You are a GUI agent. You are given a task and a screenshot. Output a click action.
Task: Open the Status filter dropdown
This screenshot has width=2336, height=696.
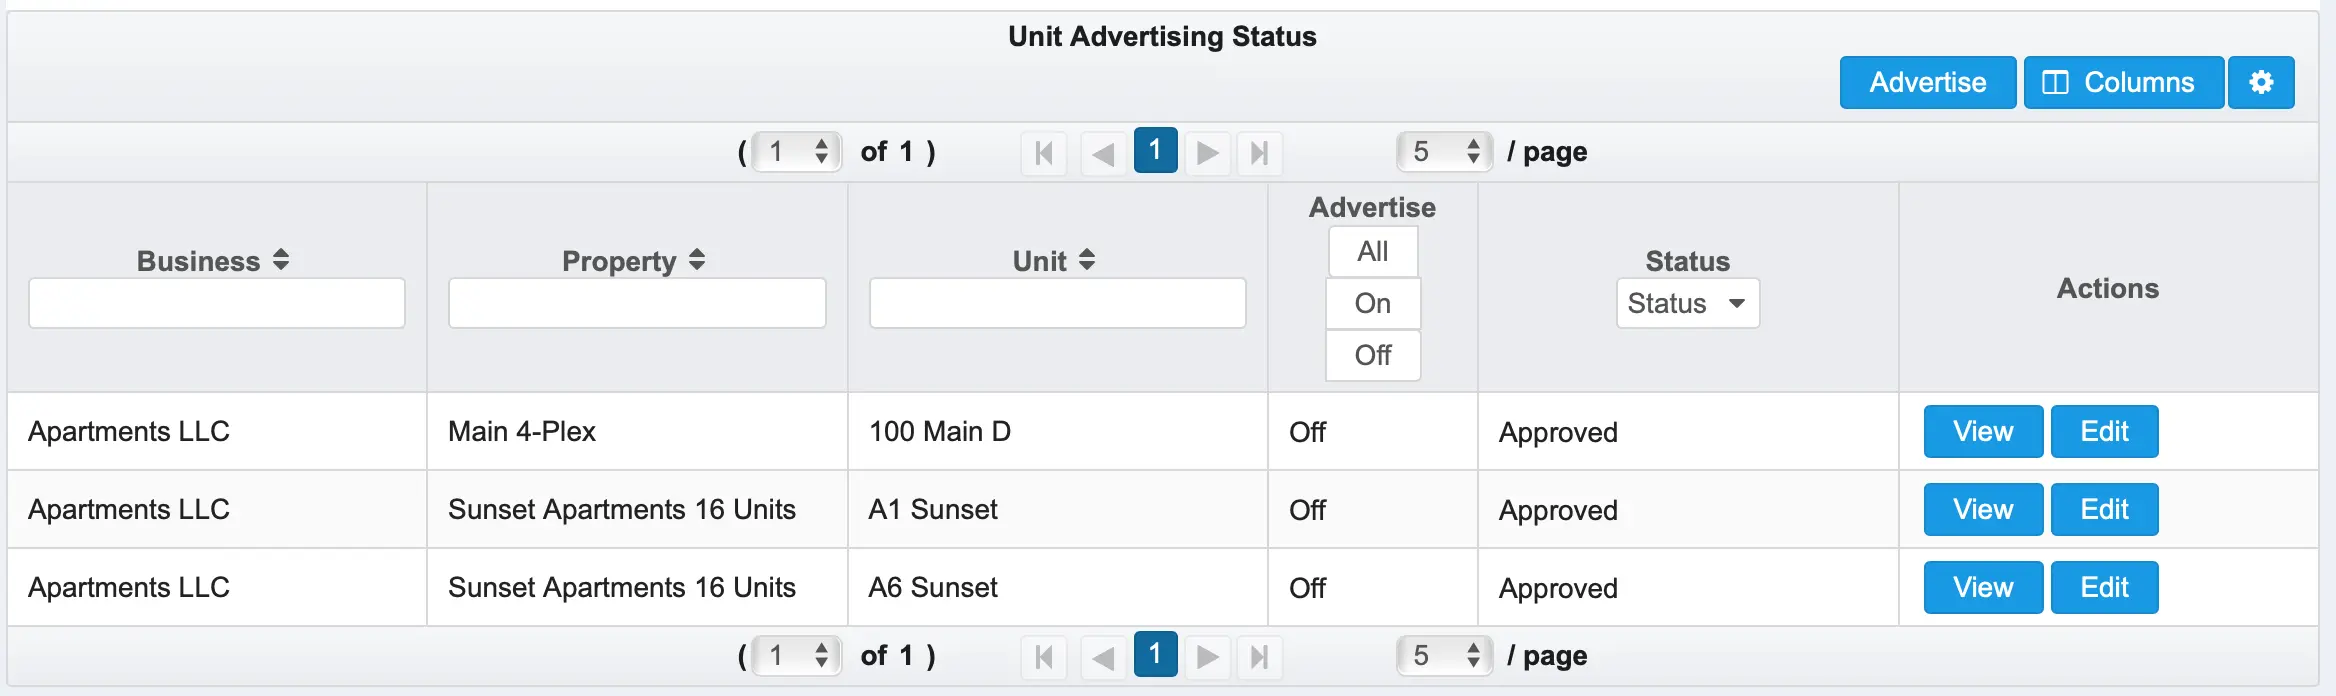pos(1687,303)
